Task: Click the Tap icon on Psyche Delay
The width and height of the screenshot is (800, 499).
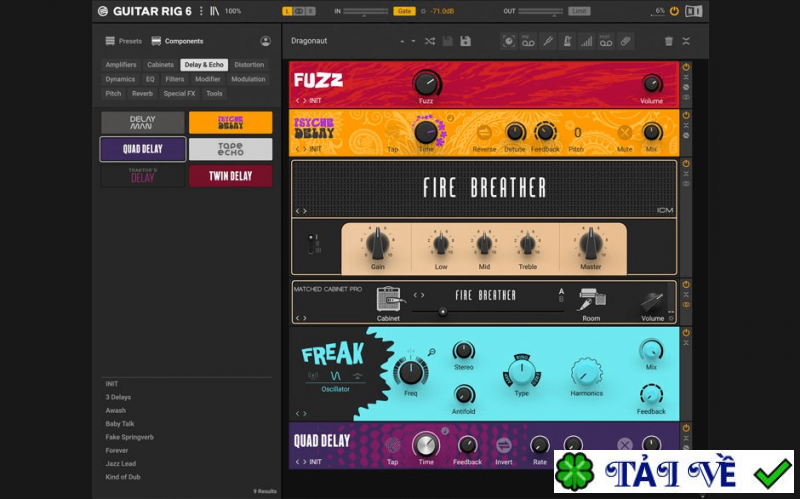Action: (392, 134)
